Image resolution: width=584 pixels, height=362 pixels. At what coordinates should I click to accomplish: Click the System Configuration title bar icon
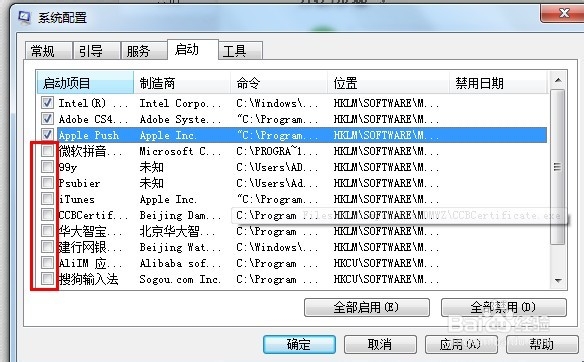tap(24, 17)
